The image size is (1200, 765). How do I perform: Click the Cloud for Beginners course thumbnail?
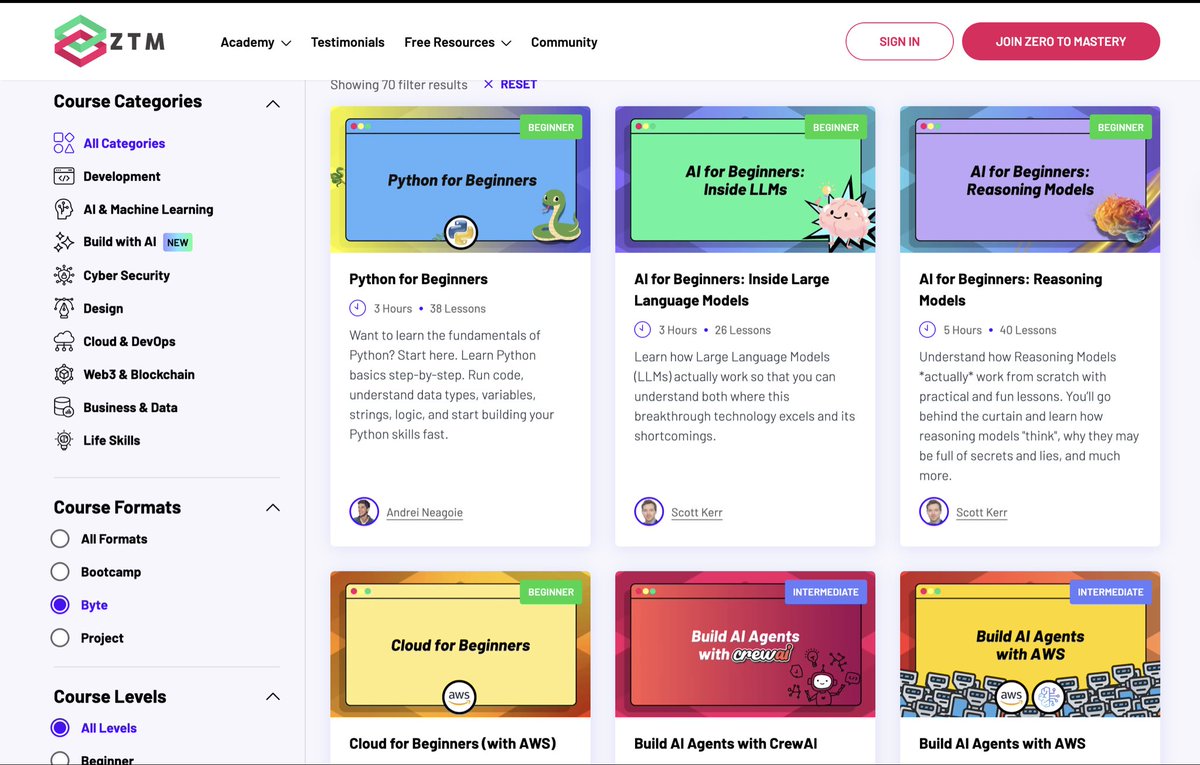(x=460, y=645)
